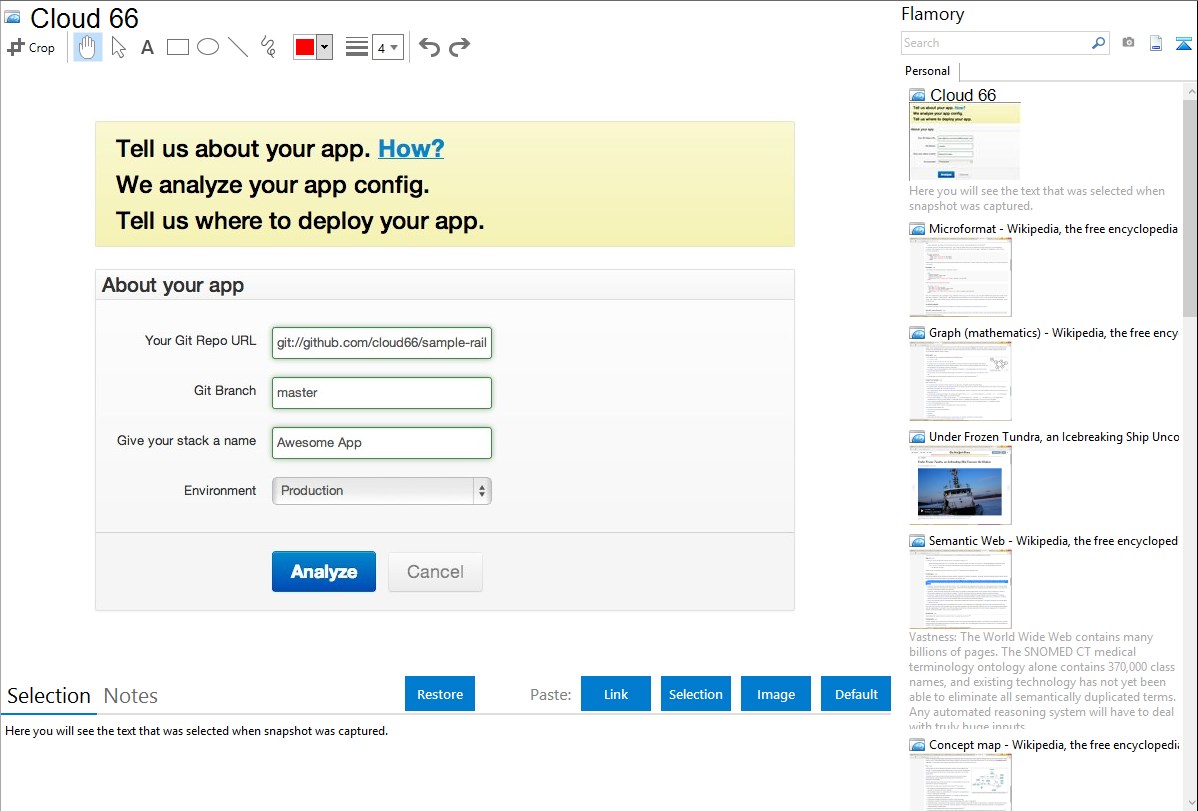
Task: Open the Concept map snapshot thumbnail
Action: (x=960, y=782)
